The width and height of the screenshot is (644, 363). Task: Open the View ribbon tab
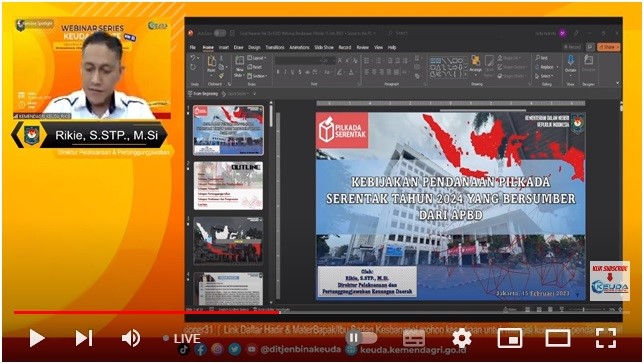[378, 48]
